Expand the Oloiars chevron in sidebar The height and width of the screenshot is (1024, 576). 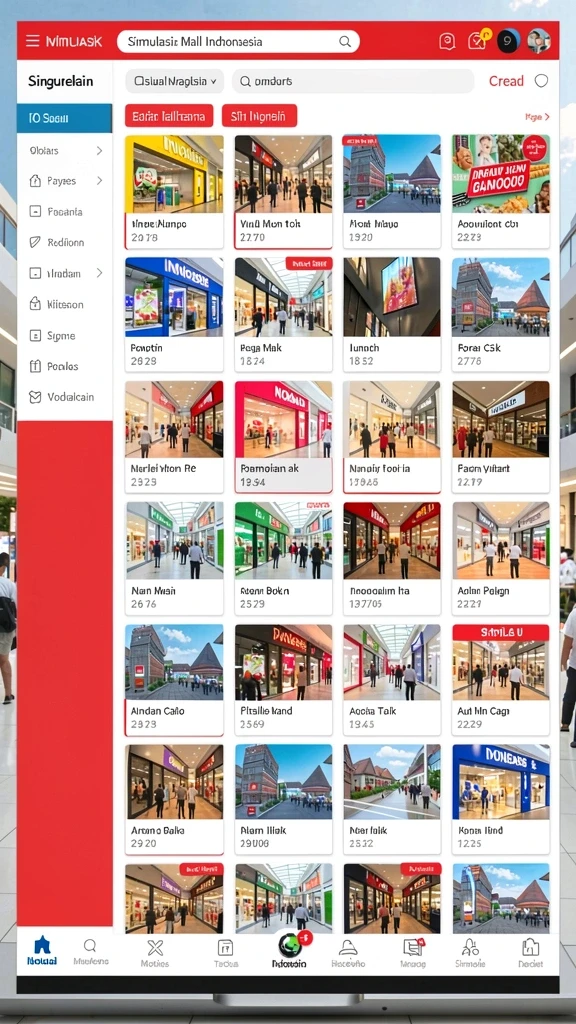click(x=99, y=151)
